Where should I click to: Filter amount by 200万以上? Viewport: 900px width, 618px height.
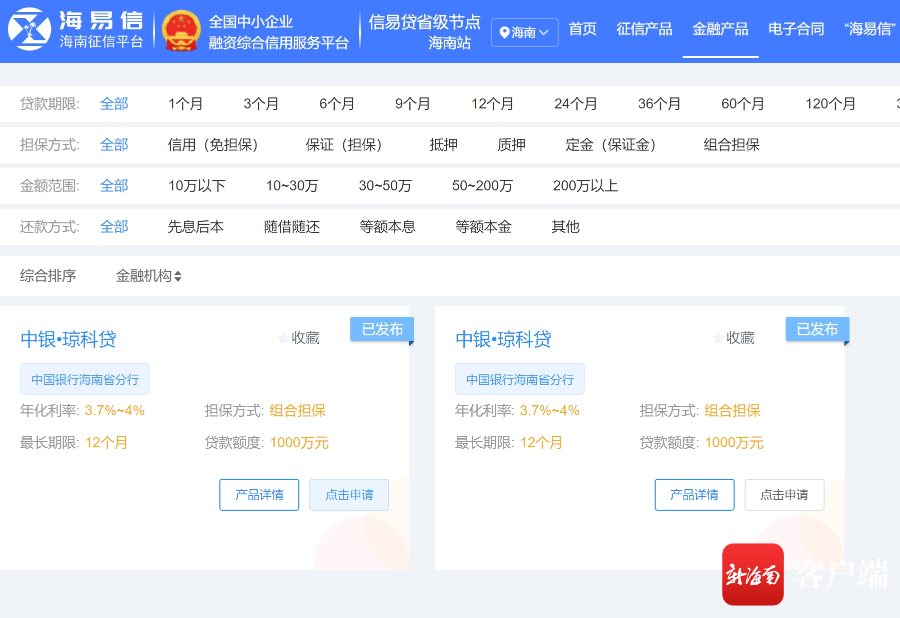click(x=585, y=186)
